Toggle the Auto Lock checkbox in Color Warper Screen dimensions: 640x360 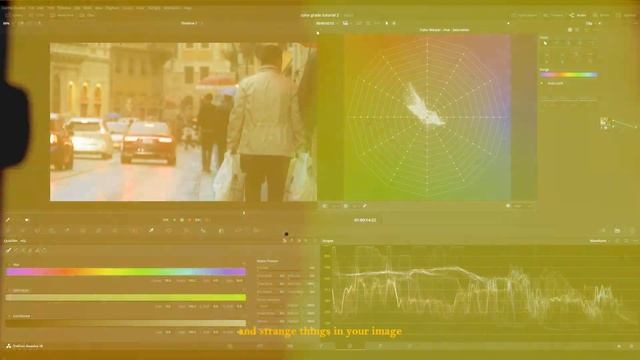point(542,83)
